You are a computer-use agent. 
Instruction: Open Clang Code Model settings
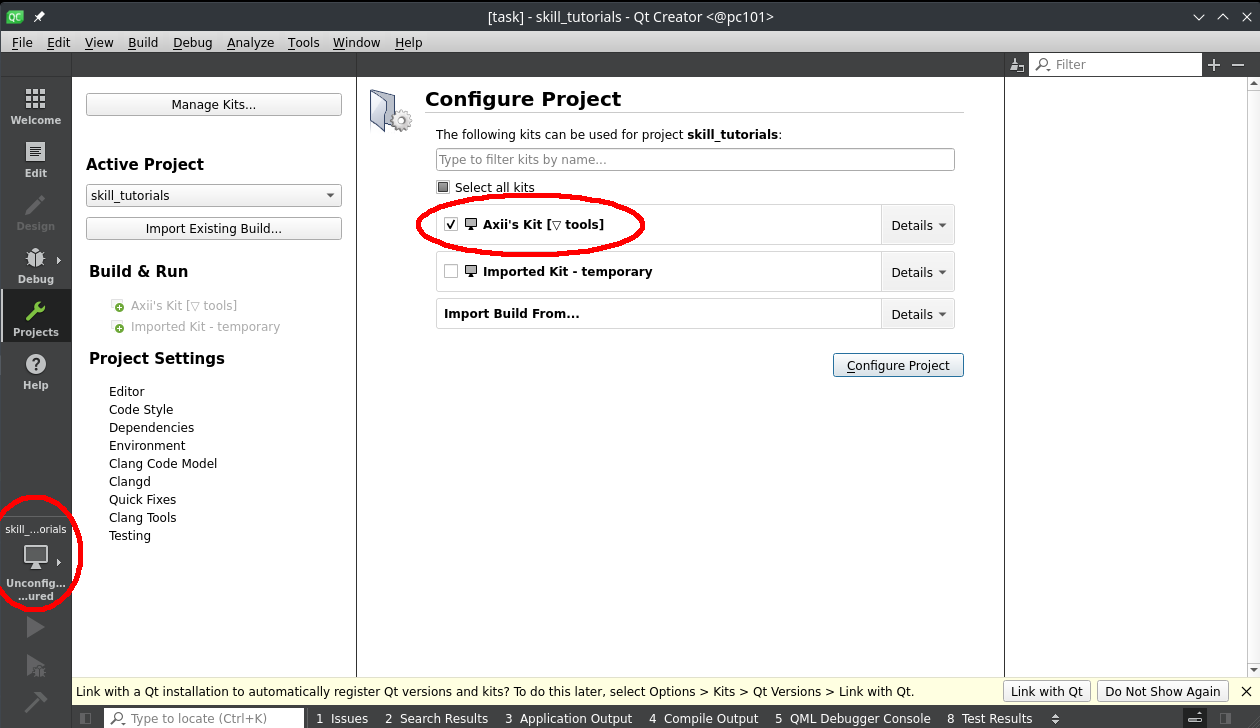pyautogui.click(x=163, y=463)
